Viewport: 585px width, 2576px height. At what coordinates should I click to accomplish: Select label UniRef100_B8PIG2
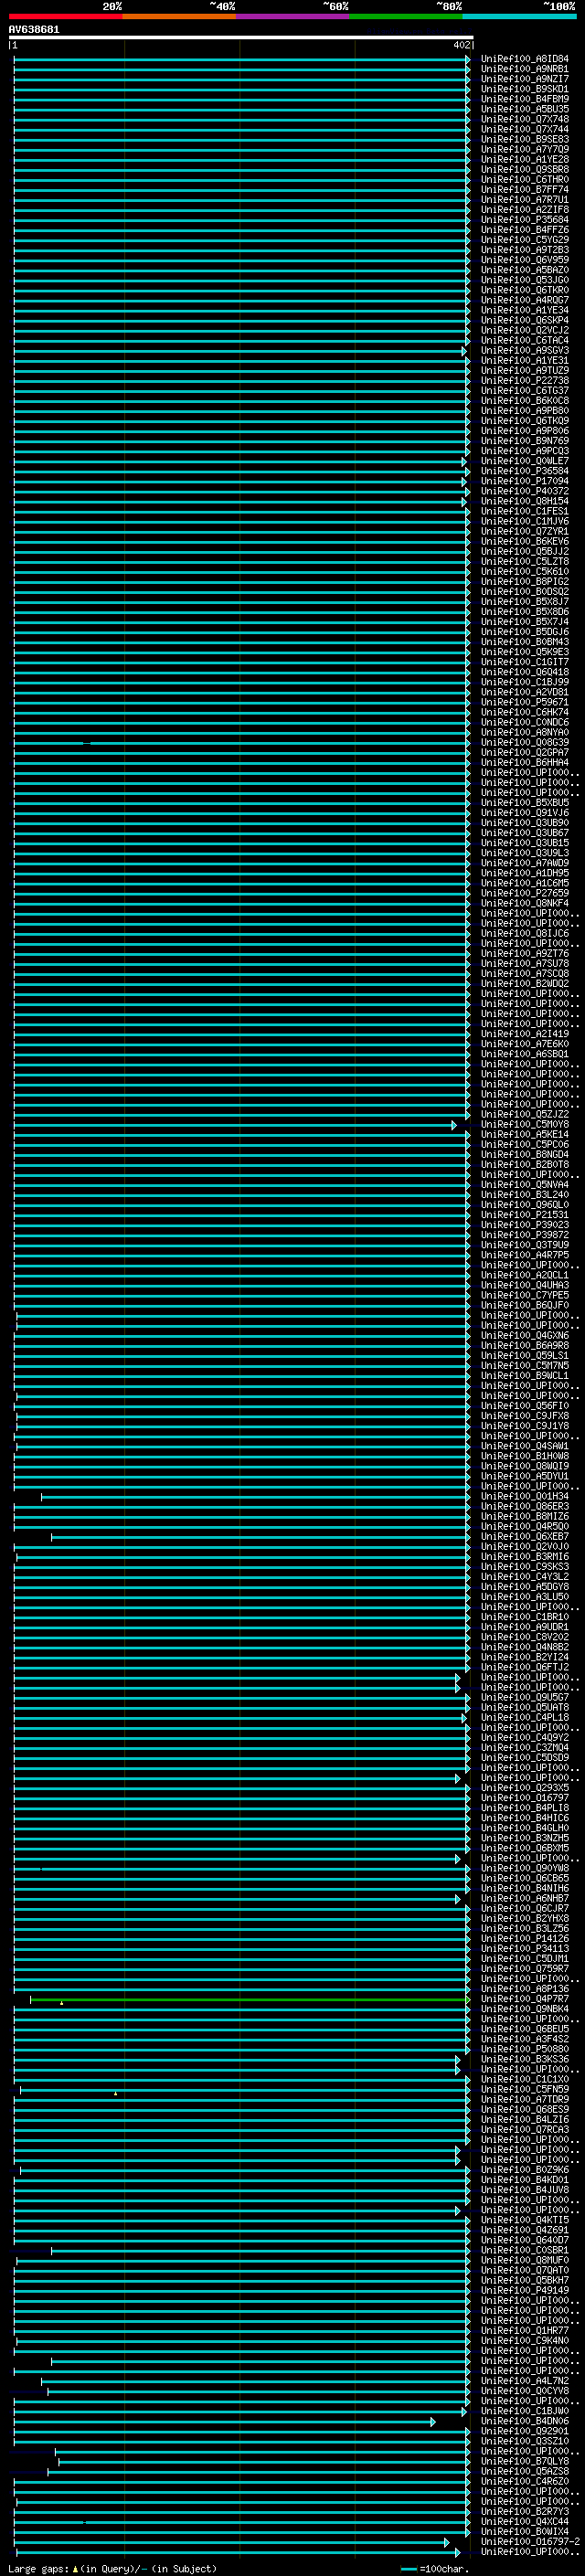click(x=525, y=582)
